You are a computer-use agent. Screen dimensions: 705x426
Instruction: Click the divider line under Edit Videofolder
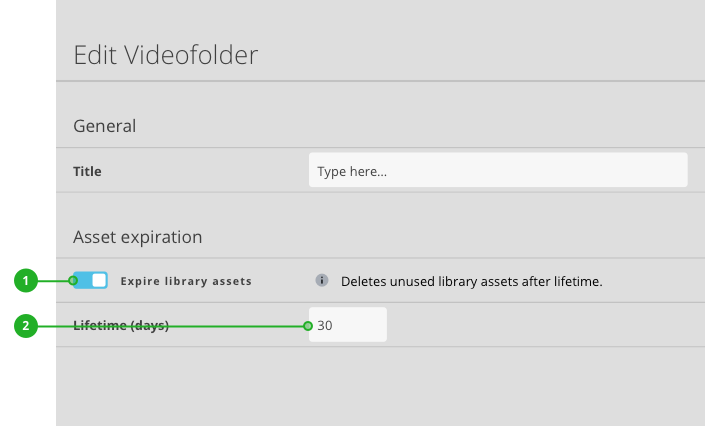(x=380, y=81)
